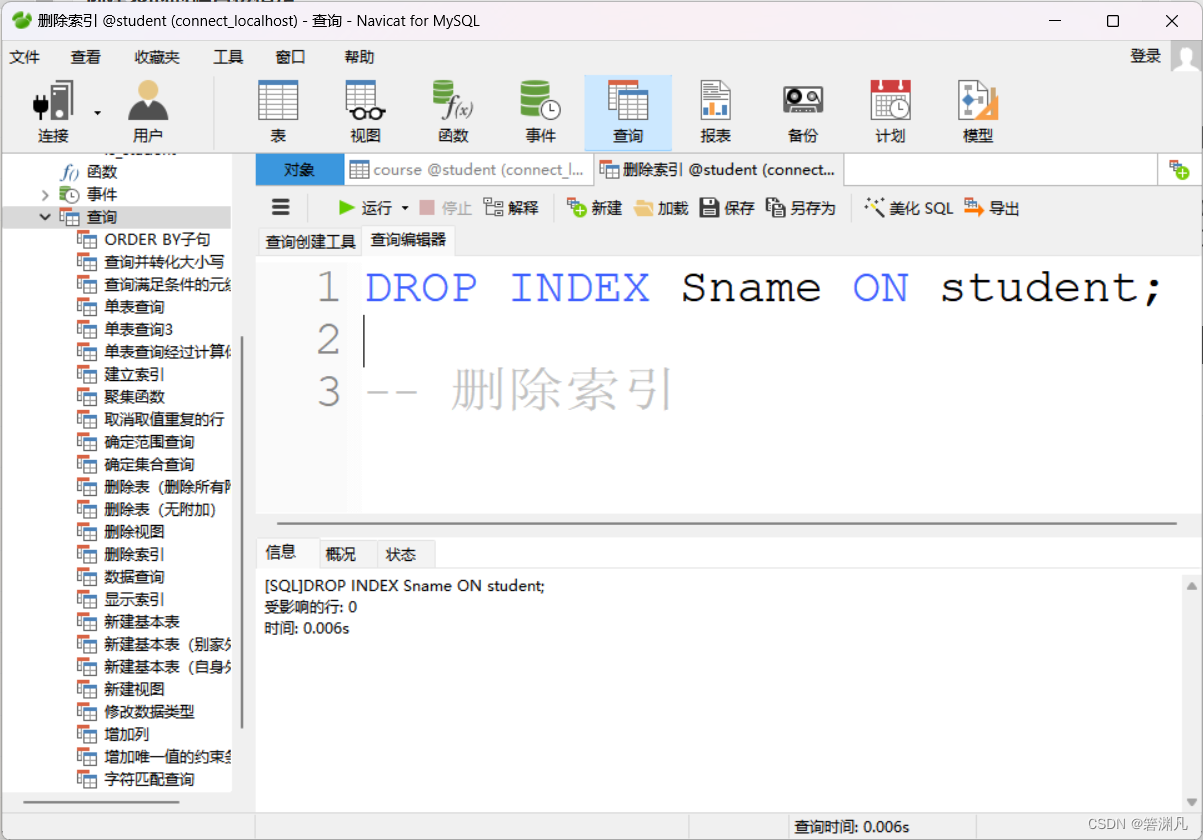Save the query with 保存
Image resolution: width=1203 pixels, height=840 pixels.
pos(727,208)
